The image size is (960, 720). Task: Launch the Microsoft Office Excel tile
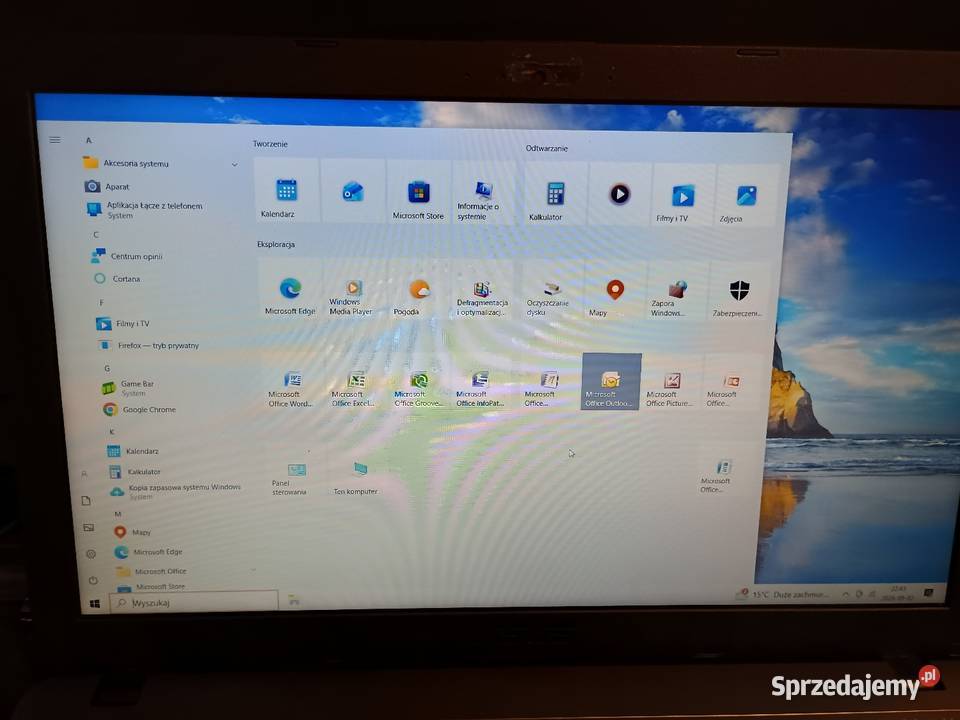355,381
